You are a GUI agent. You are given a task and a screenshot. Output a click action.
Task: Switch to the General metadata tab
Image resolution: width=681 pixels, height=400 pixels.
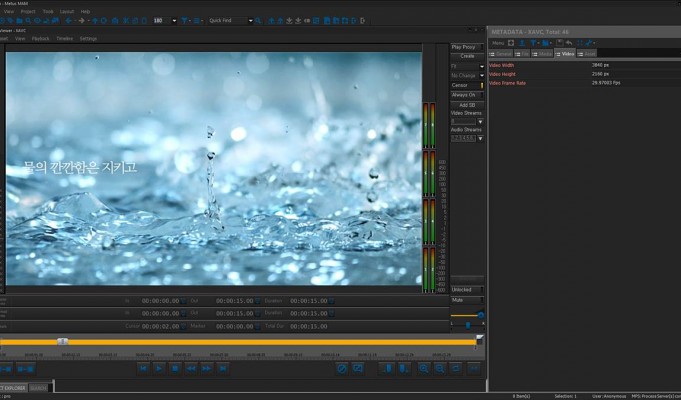click(501, 53)
